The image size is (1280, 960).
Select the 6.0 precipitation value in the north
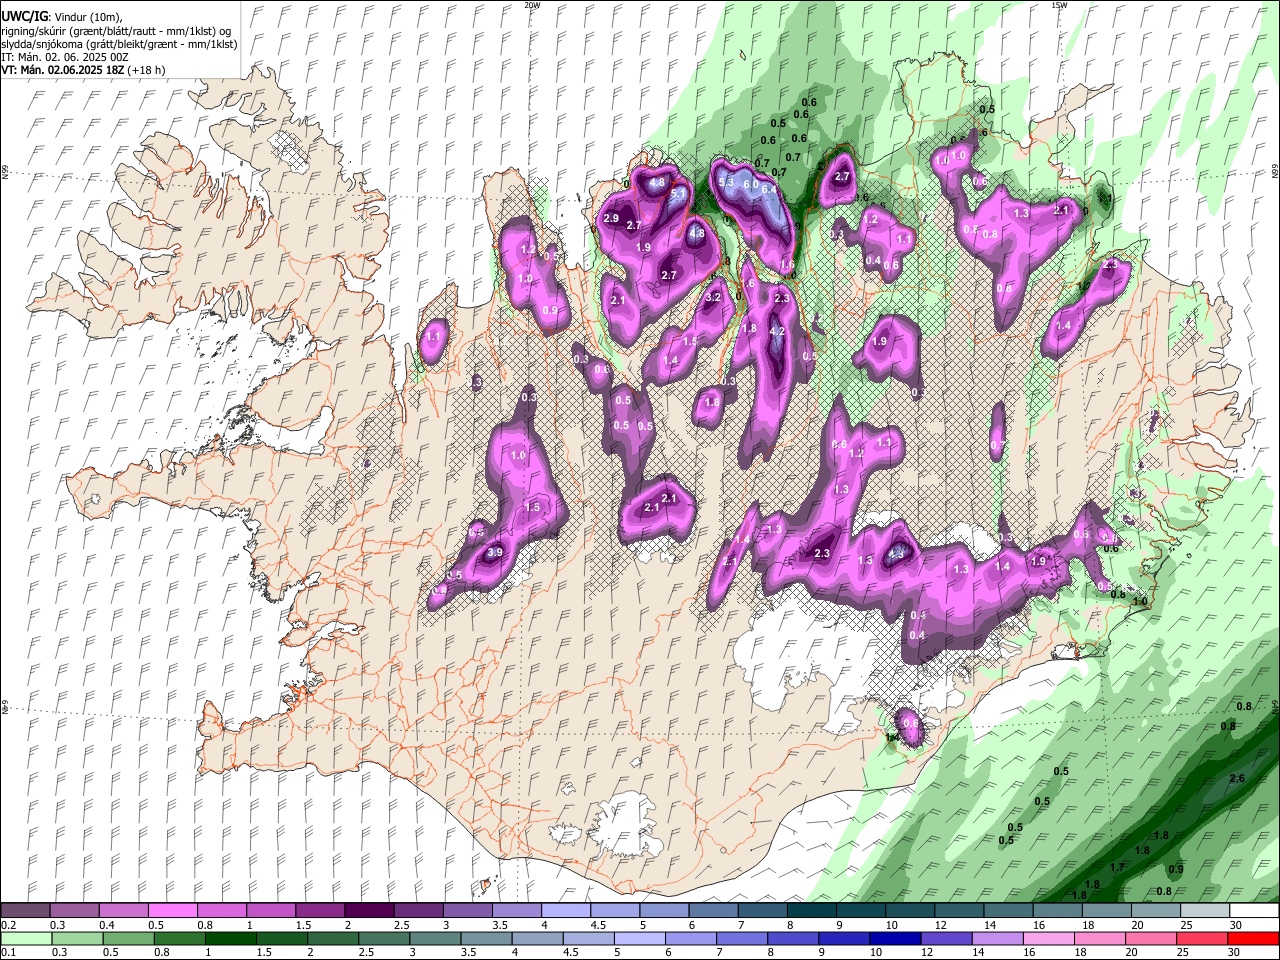click(x=749, y=184)
